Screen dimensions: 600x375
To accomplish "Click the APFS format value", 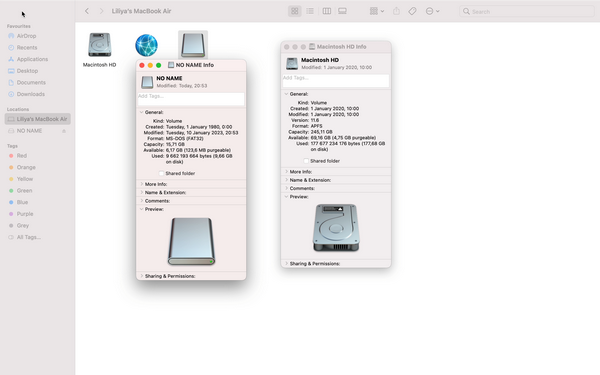I will click(x=316, y=126).
